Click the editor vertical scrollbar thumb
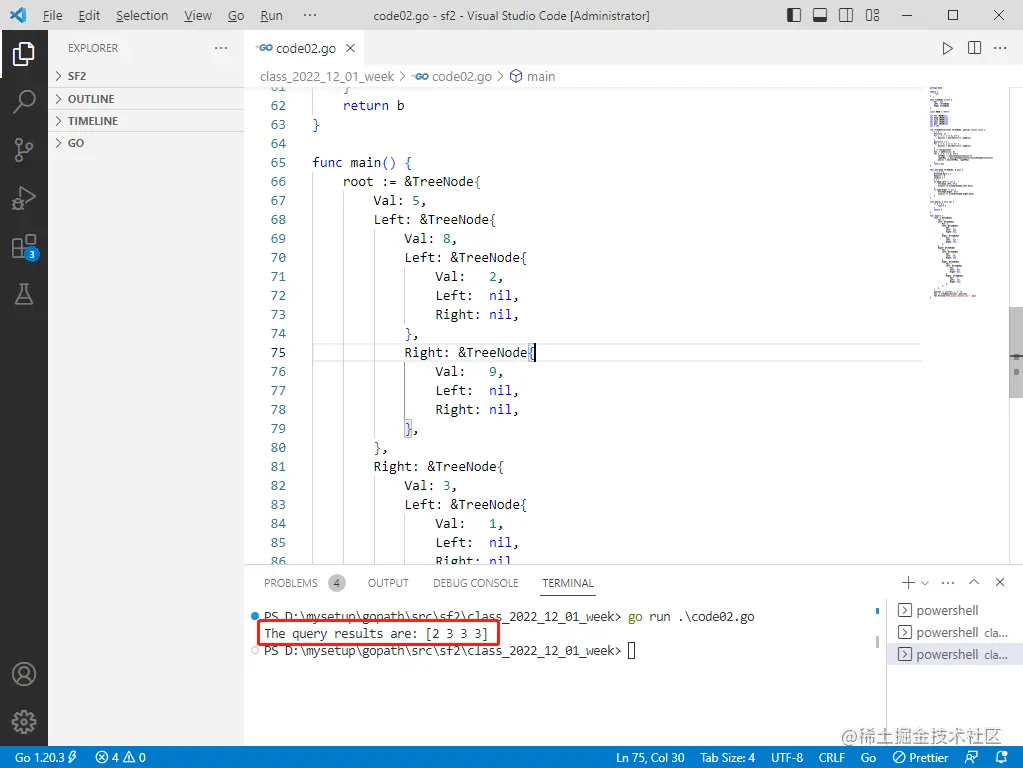This screenshot has width=1023, height=768. [x=1016, y=352]
